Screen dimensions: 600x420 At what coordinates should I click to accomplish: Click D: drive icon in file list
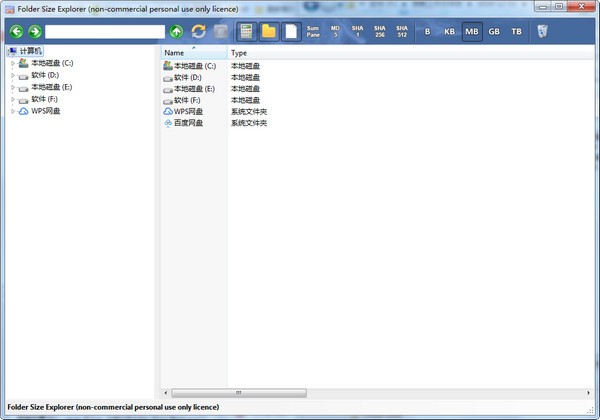point(168,78)
